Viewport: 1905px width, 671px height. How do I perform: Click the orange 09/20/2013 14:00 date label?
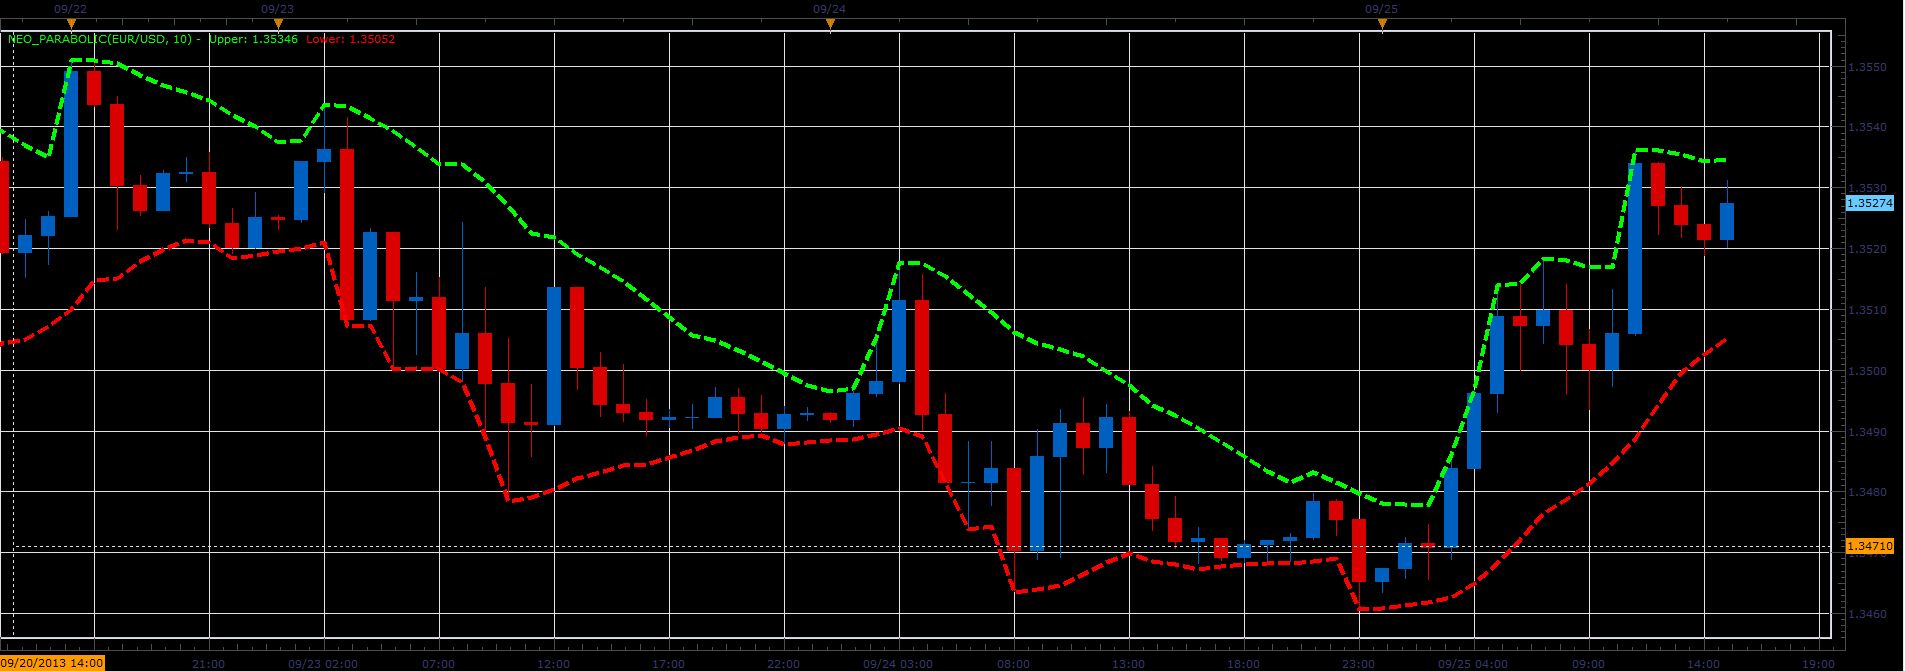click(x=52, y=663)
